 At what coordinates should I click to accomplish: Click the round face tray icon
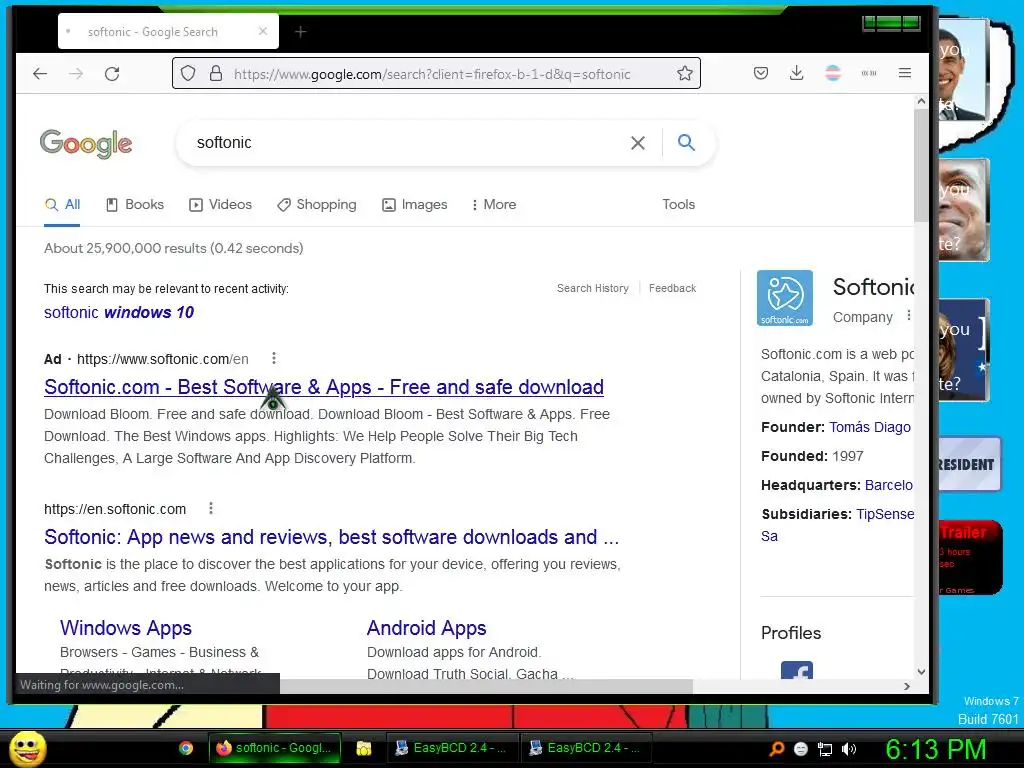pos(801,749)
